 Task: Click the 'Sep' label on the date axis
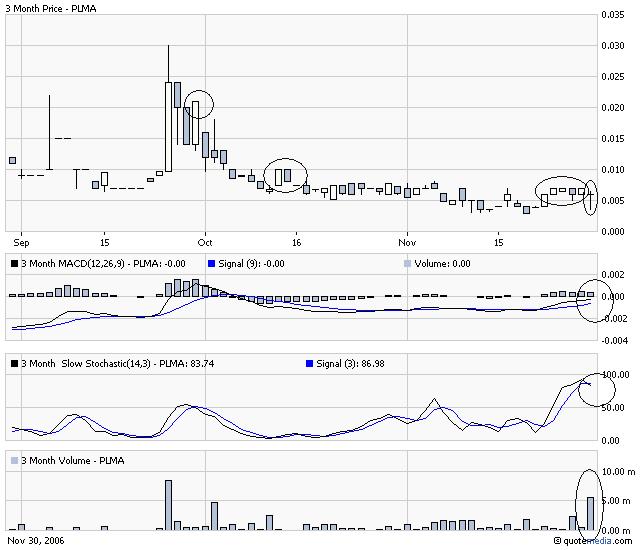click(21, 243)
